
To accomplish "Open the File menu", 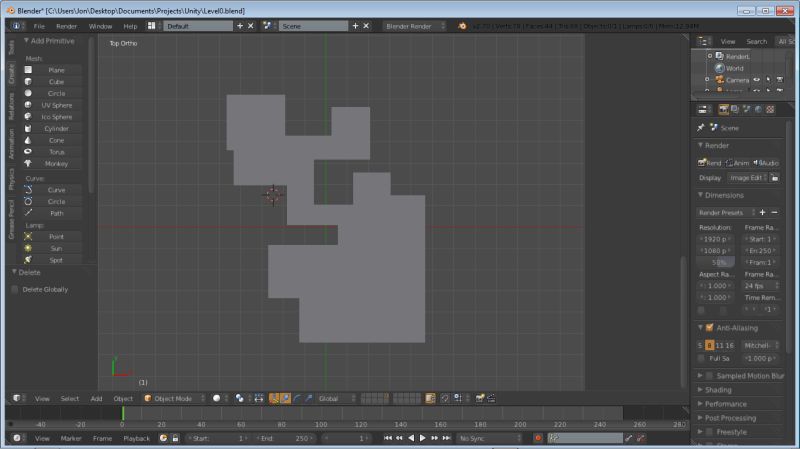I will click(39, 26).
